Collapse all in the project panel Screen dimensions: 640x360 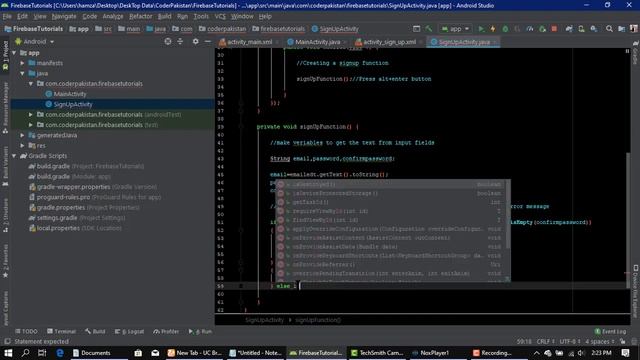tap(180, 42)
